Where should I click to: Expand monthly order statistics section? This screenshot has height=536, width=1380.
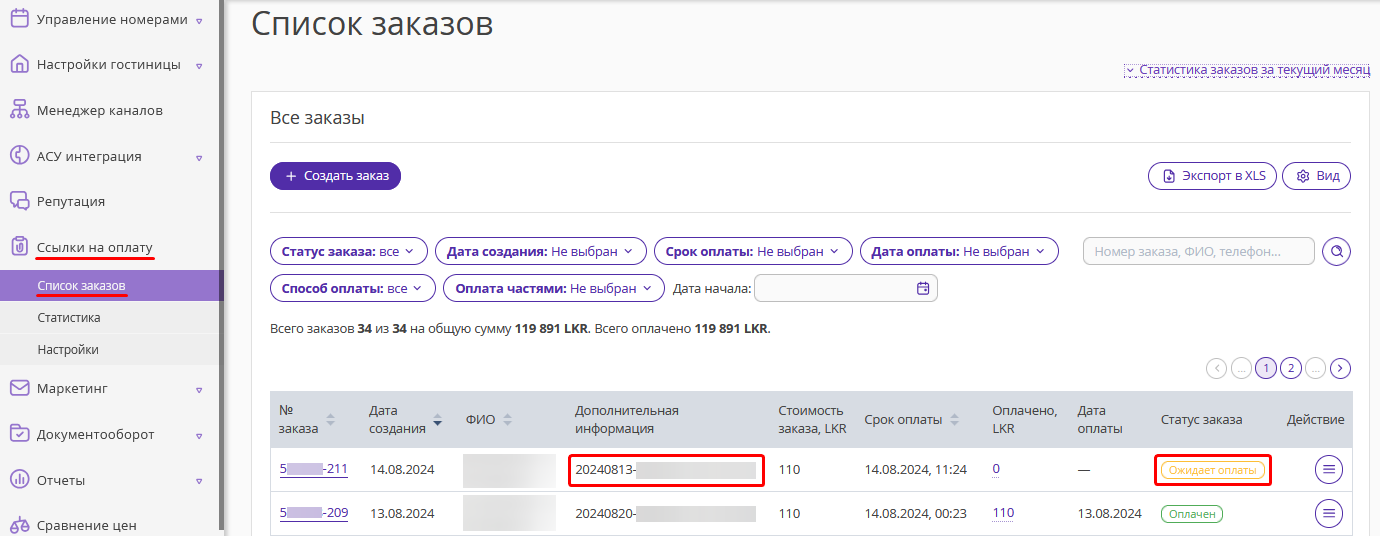click(x=1246, y=71)
